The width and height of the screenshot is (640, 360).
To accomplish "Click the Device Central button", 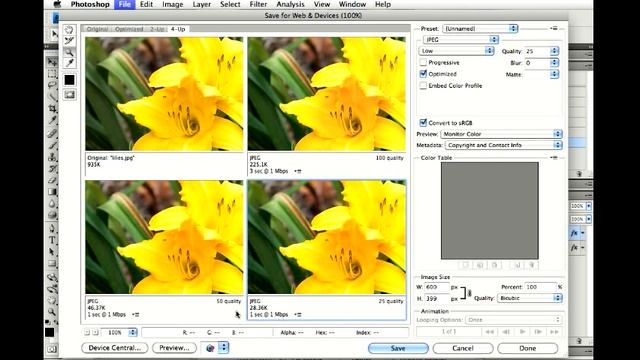I will pos(115,348).
